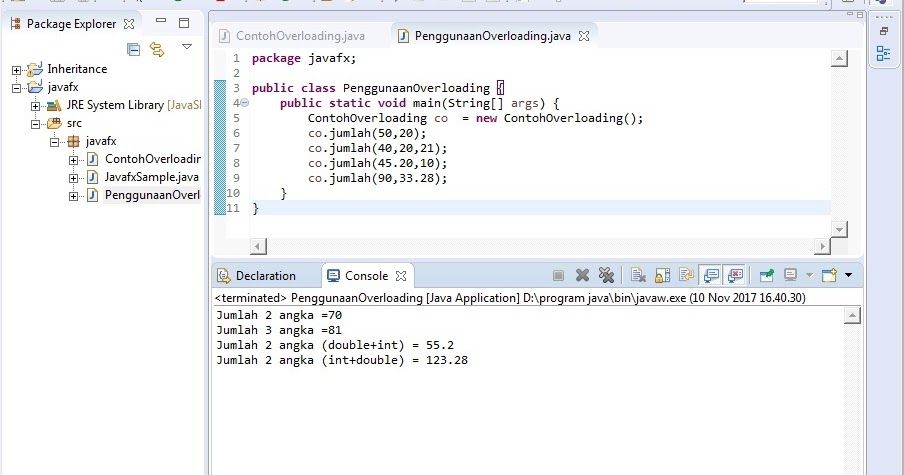
Task: Click the Remove Launch gray X icon
Action: [582, 276]
